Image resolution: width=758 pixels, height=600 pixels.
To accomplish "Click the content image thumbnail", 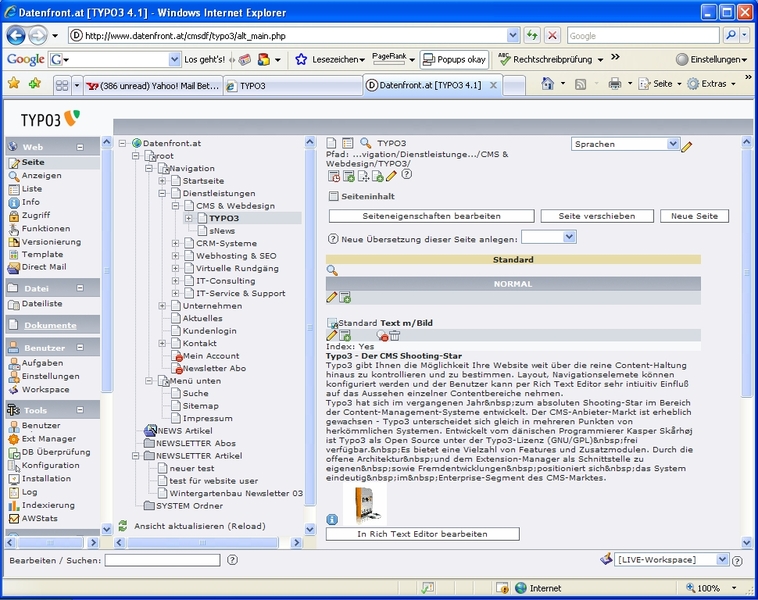I will pyautogui.click(x=364, y=505).
